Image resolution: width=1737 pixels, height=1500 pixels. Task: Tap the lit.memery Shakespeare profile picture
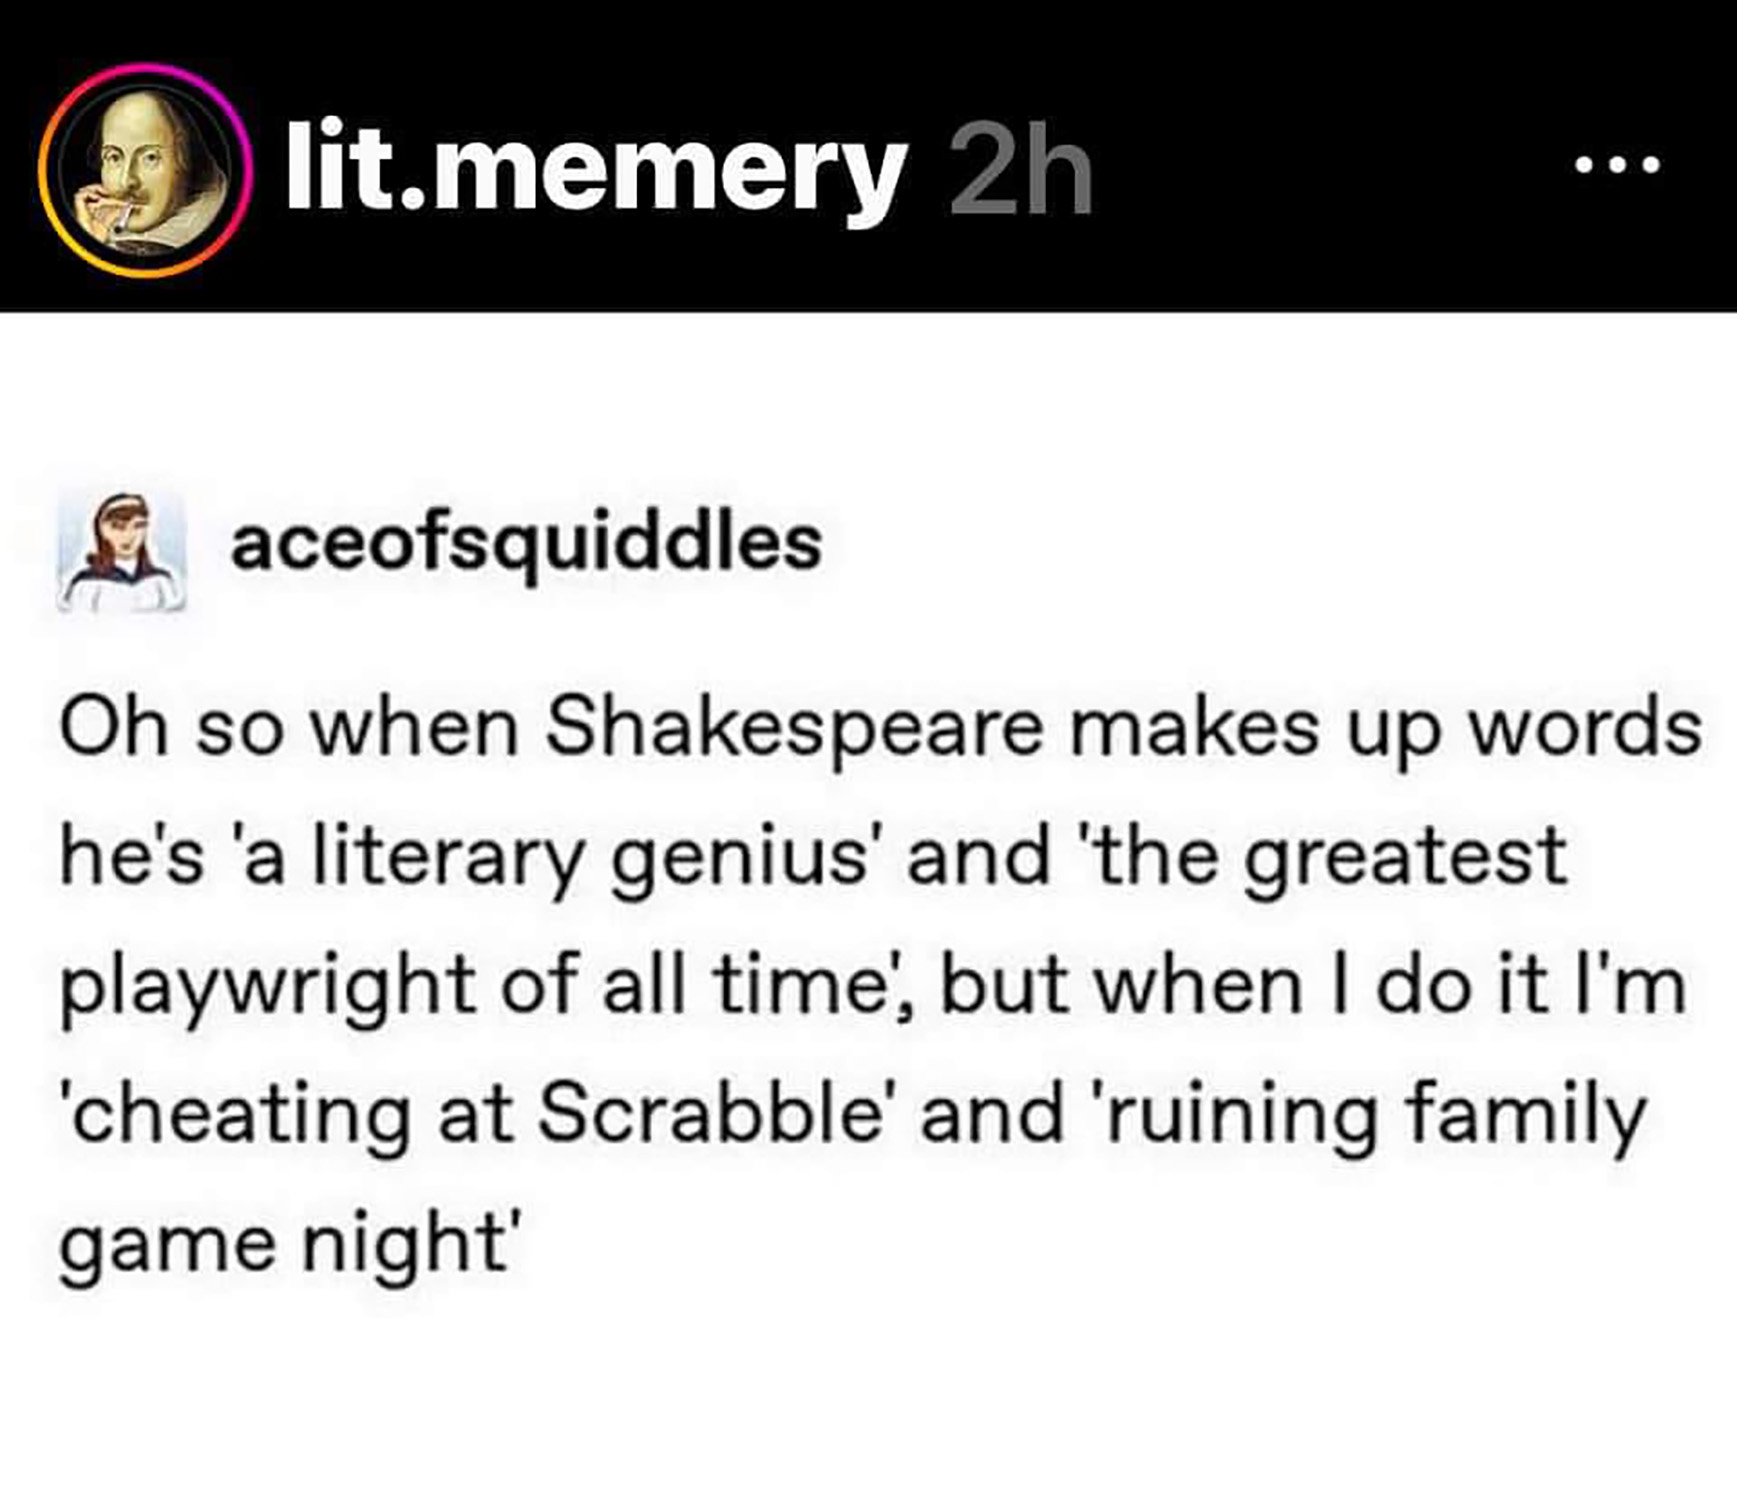(x=143, y=170)
